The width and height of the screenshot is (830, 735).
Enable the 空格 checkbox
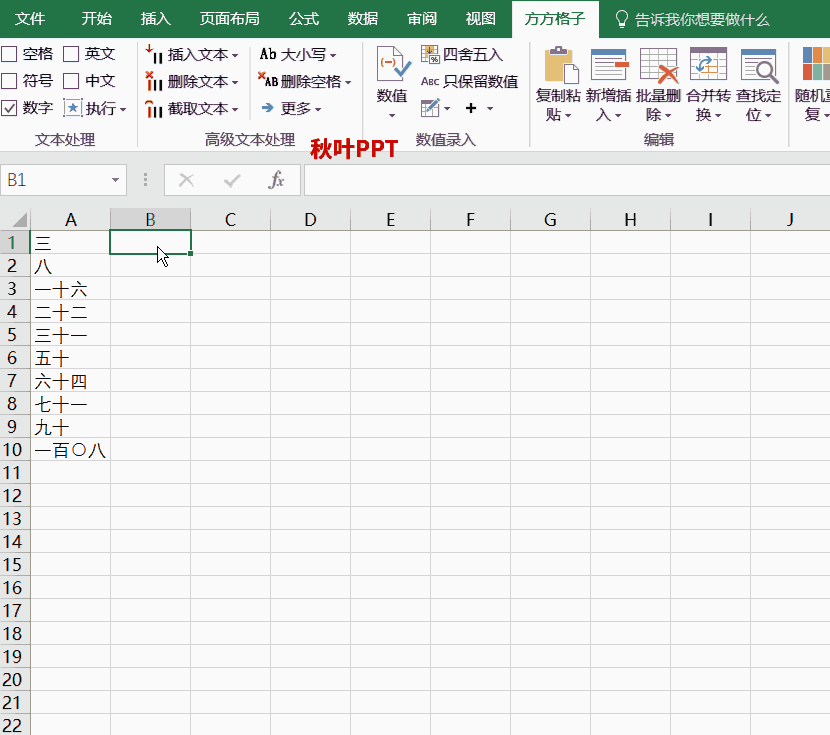pyautogui.click(x=9, y=54)
